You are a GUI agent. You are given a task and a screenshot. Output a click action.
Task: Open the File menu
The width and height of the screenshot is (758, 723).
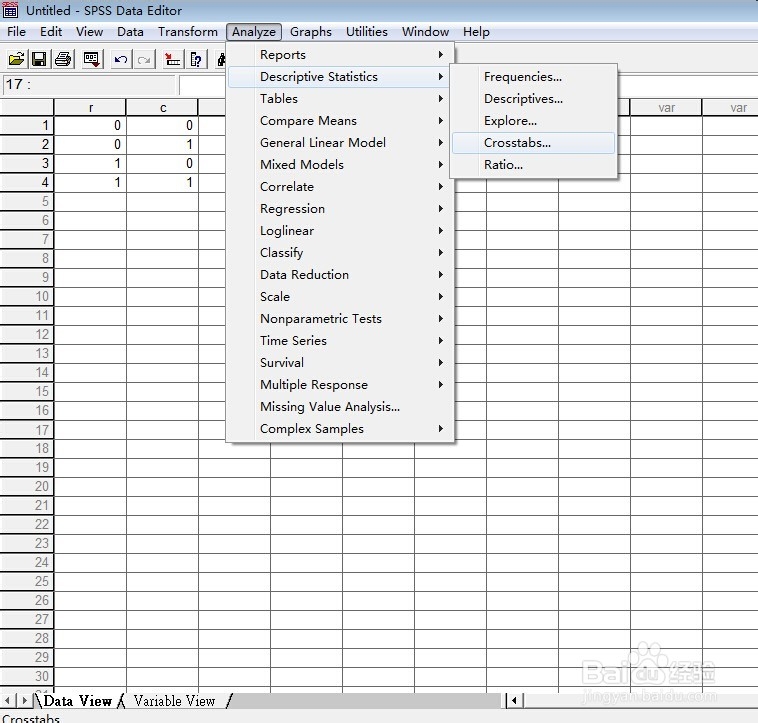click(16, 32)
